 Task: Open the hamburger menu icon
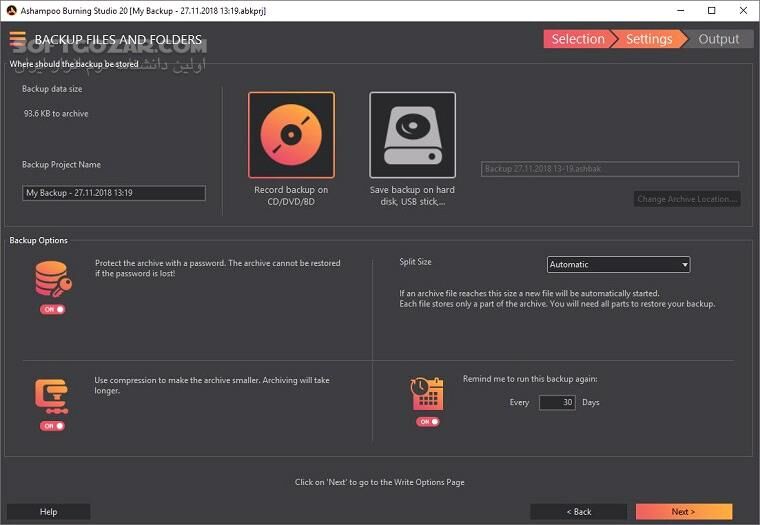[17, 40]
